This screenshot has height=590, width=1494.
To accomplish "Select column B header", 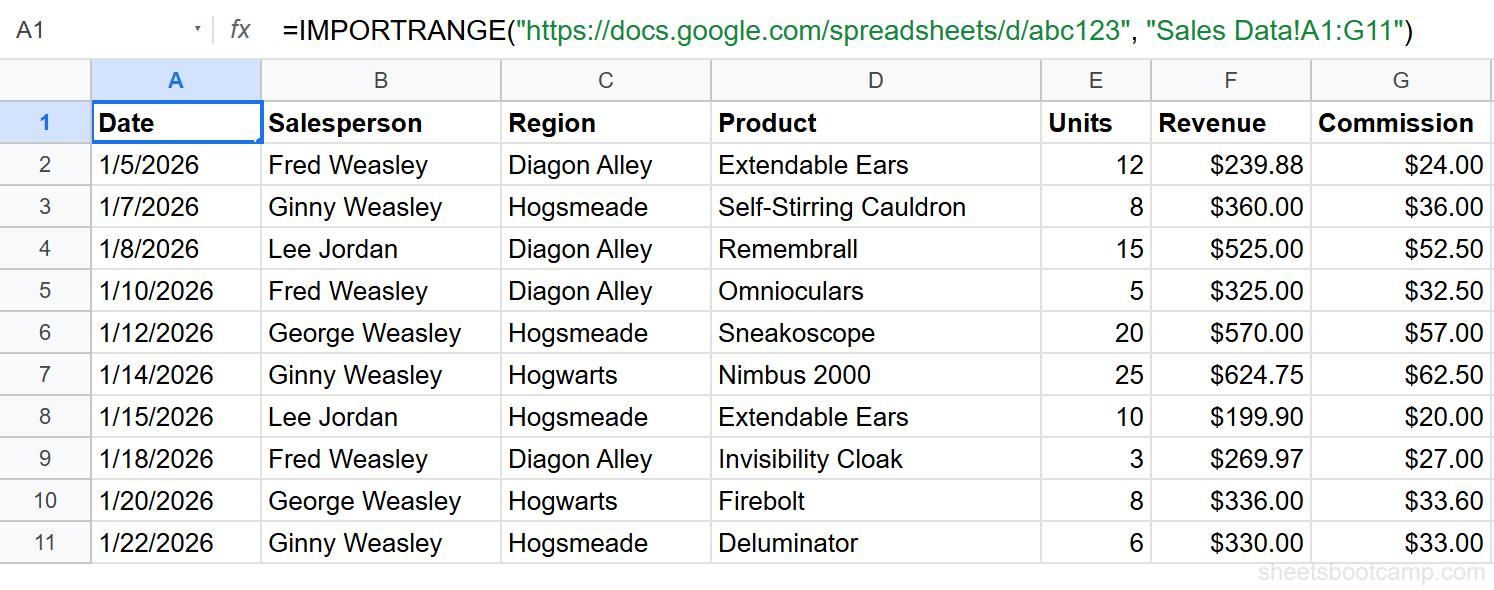I will click(380, 80).
